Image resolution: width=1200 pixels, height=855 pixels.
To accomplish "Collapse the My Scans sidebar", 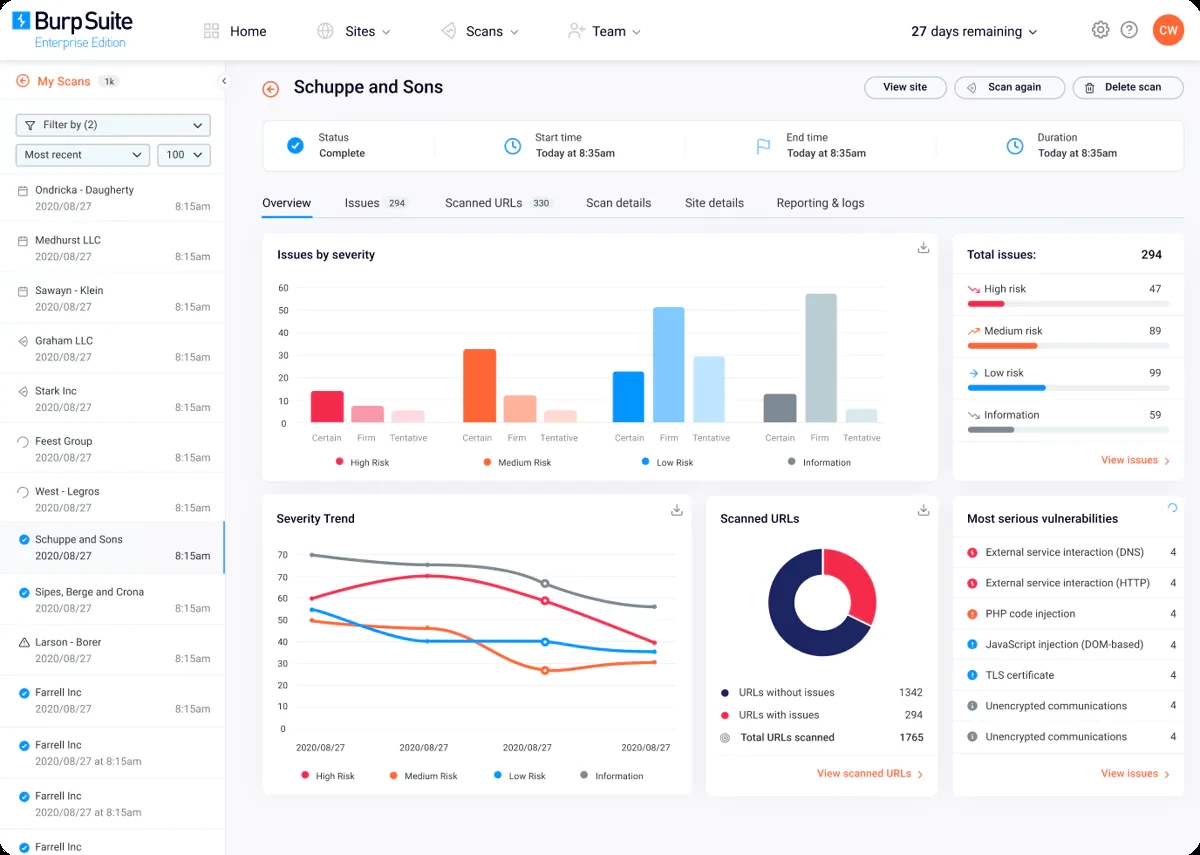I will pyautogui.click(x=222, y=81).
